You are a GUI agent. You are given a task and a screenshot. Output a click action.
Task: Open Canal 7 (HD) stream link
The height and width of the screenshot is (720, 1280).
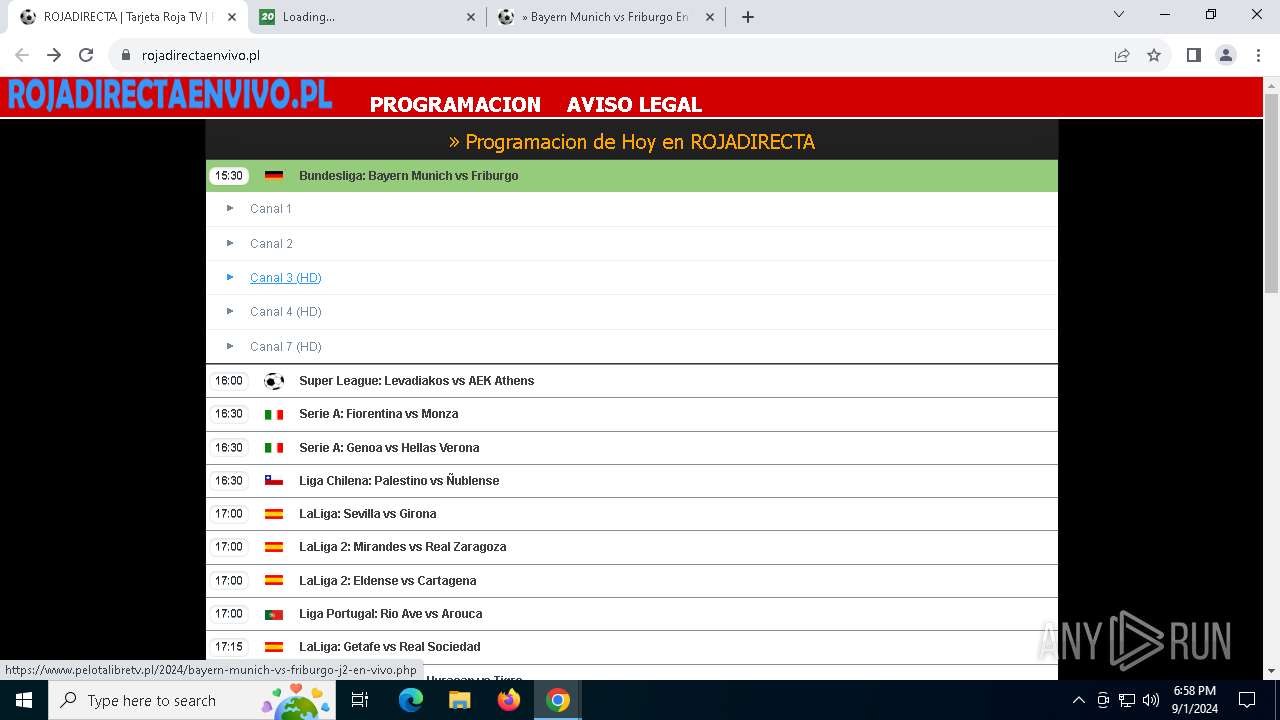tap(286, 347)
